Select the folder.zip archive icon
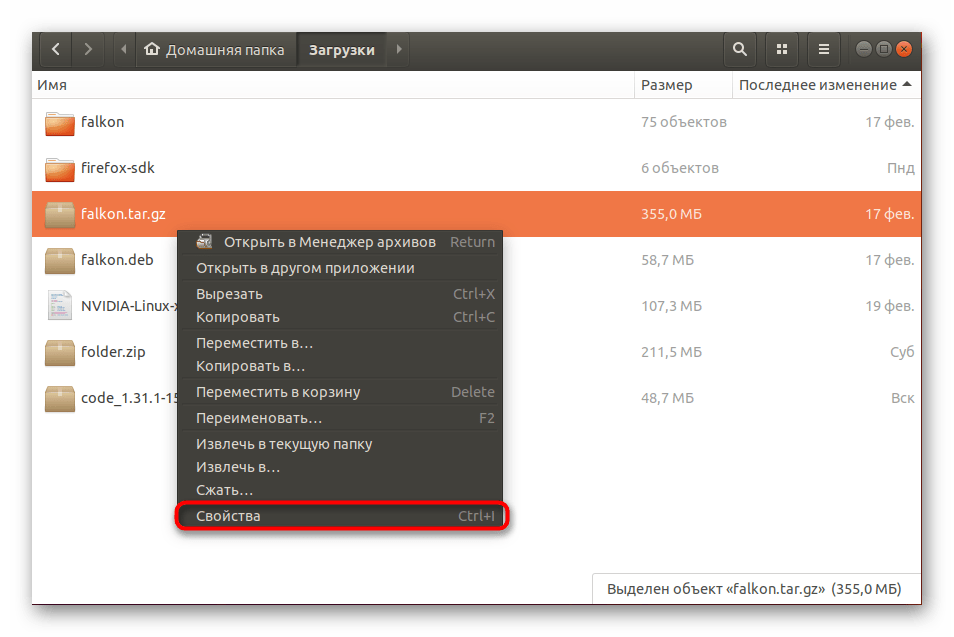Image resolution: width=954 pixels, height=637 pixels. click(x=60, y=352)
